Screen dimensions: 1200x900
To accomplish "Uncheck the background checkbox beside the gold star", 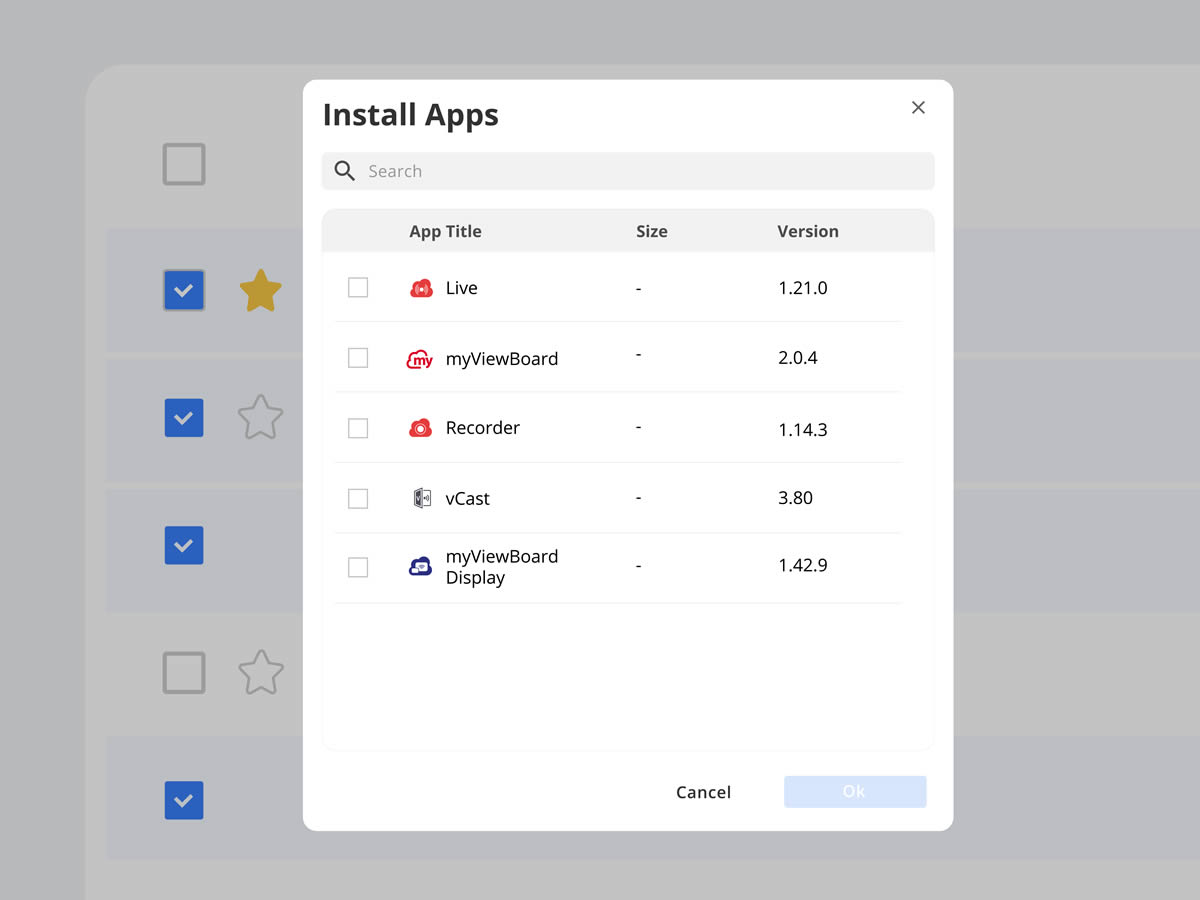I will point(184,290).
